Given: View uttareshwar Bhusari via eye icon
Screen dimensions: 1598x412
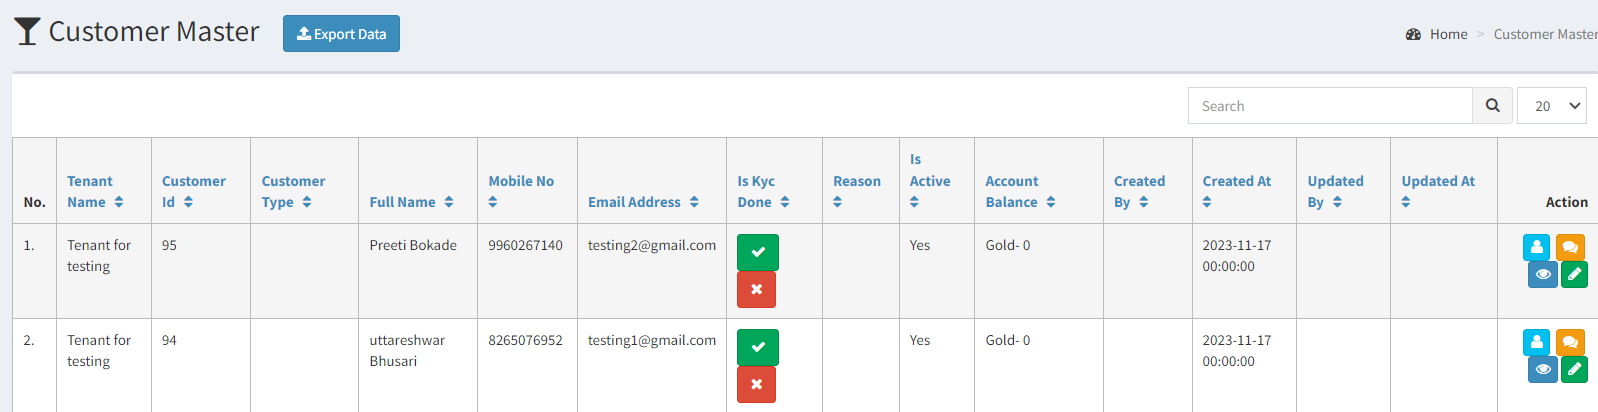Looking at the screenshot, I should 1543,369.
